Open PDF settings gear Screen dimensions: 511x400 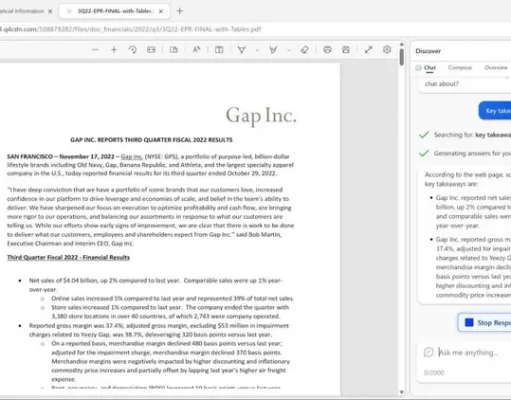point(387,50)
